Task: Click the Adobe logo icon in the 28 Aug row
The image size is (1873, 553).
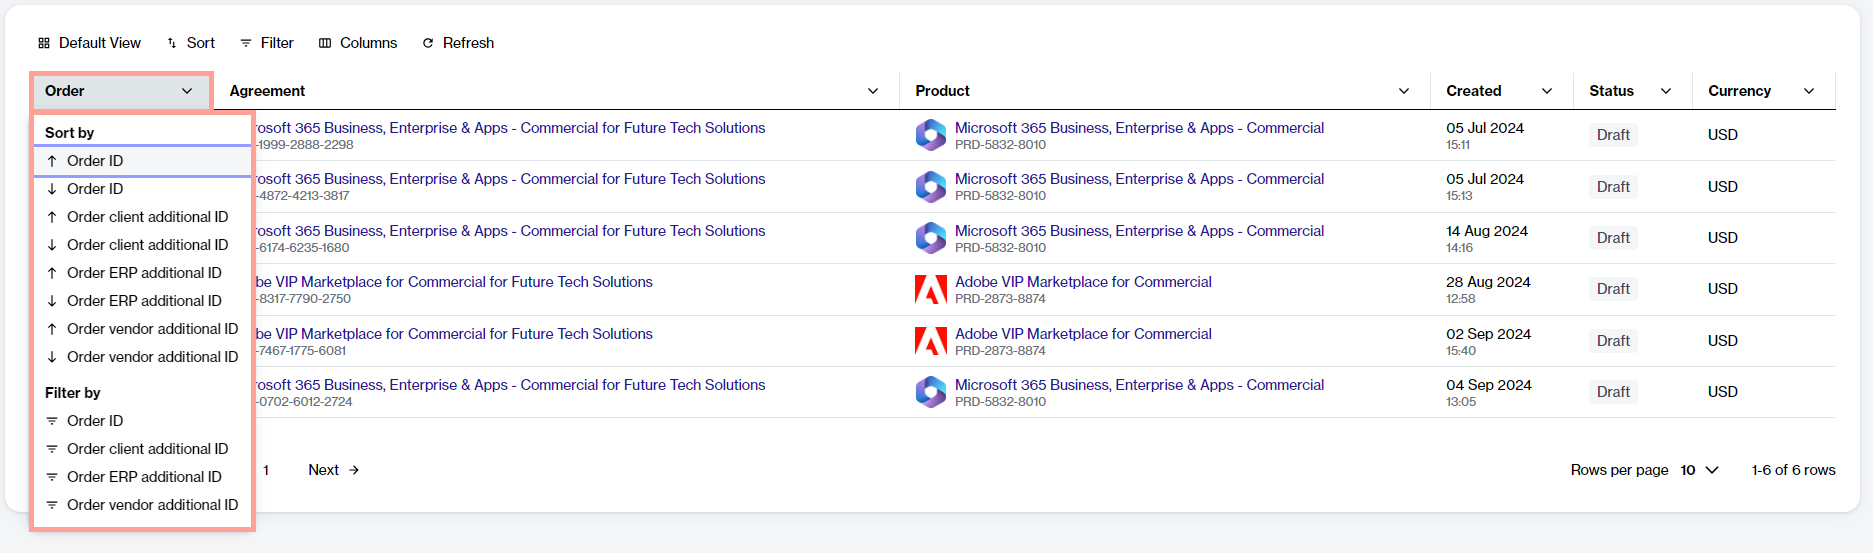Action: coord(930,290)
